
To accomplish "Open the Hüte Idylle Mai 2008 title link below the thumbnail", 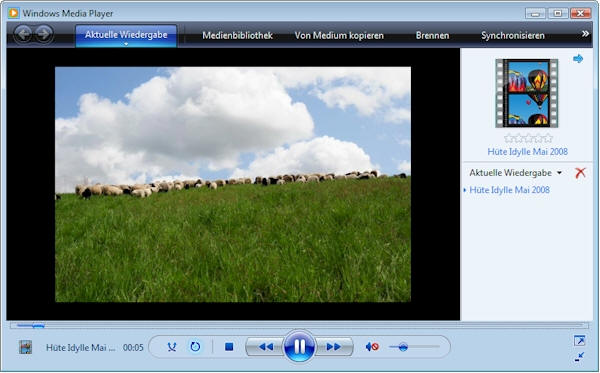I will click(x=527, y=151).
